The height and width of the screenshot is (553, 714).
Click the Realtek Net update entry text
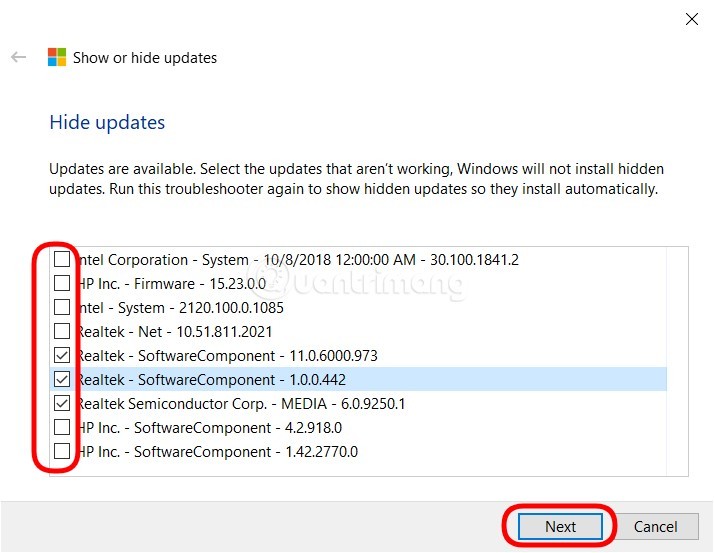tap(175, 332)
